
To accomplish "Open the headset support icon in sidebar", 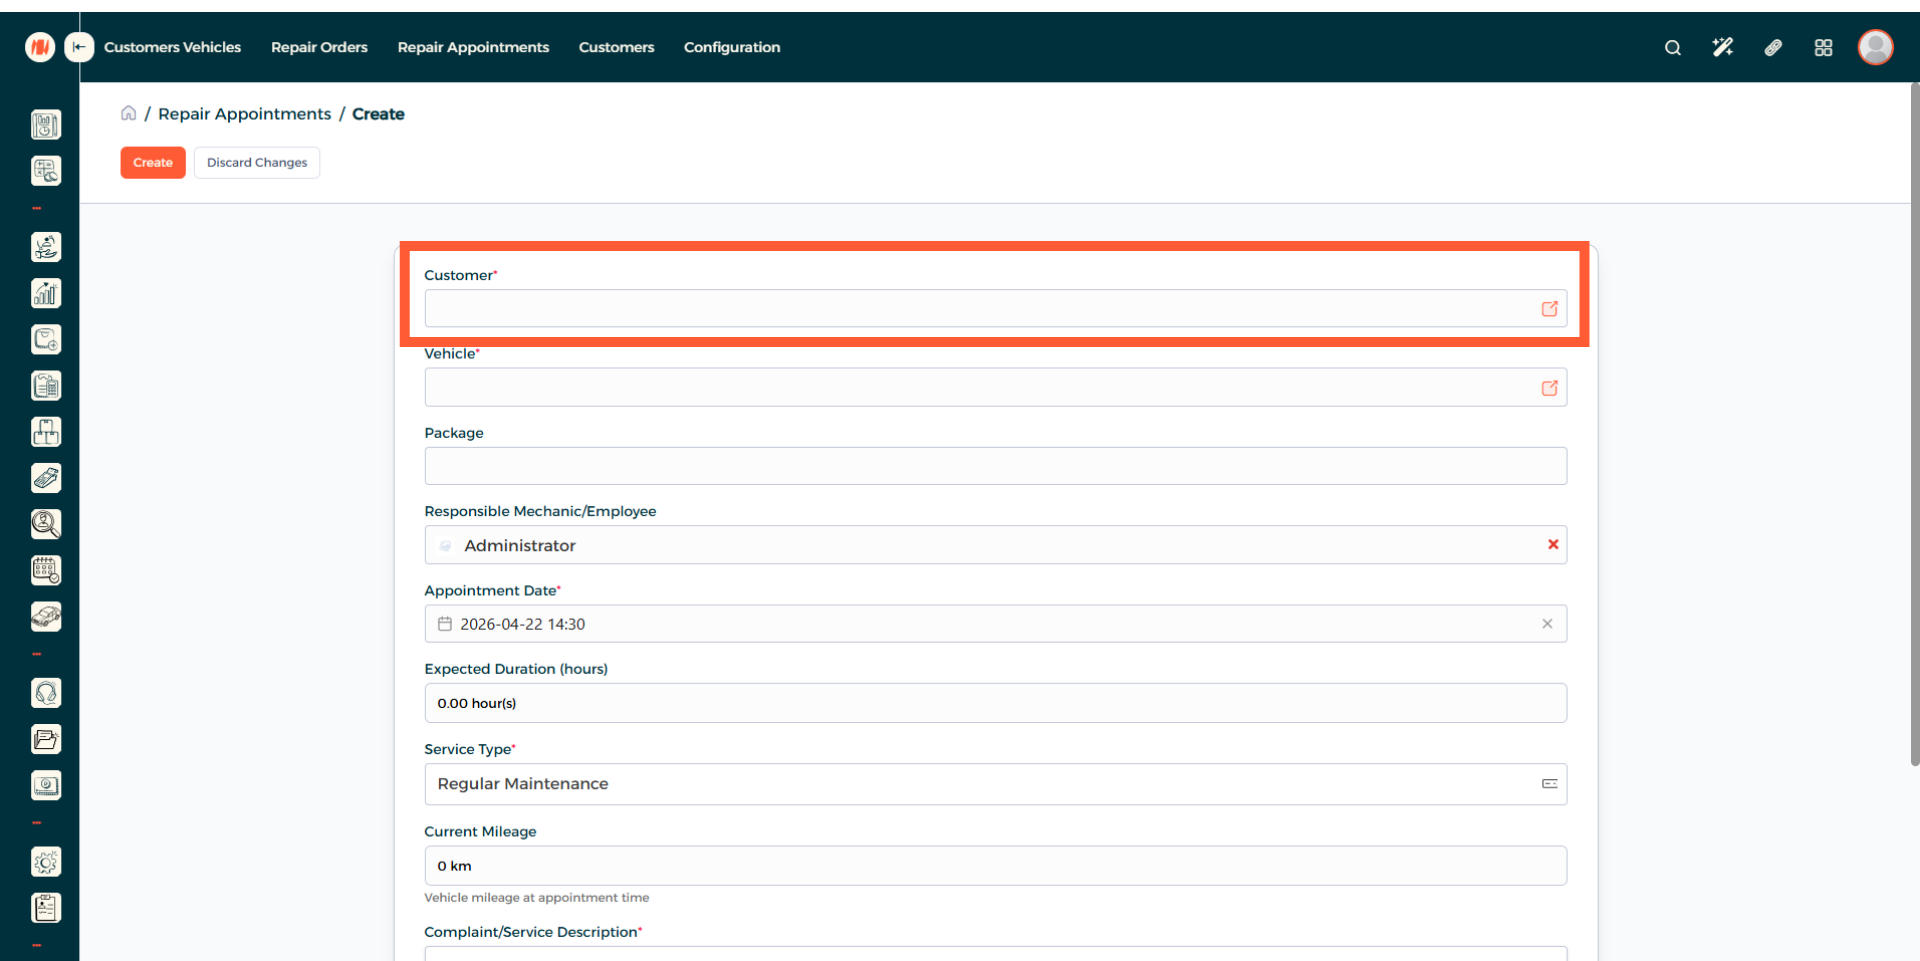I will pos(46,693).
